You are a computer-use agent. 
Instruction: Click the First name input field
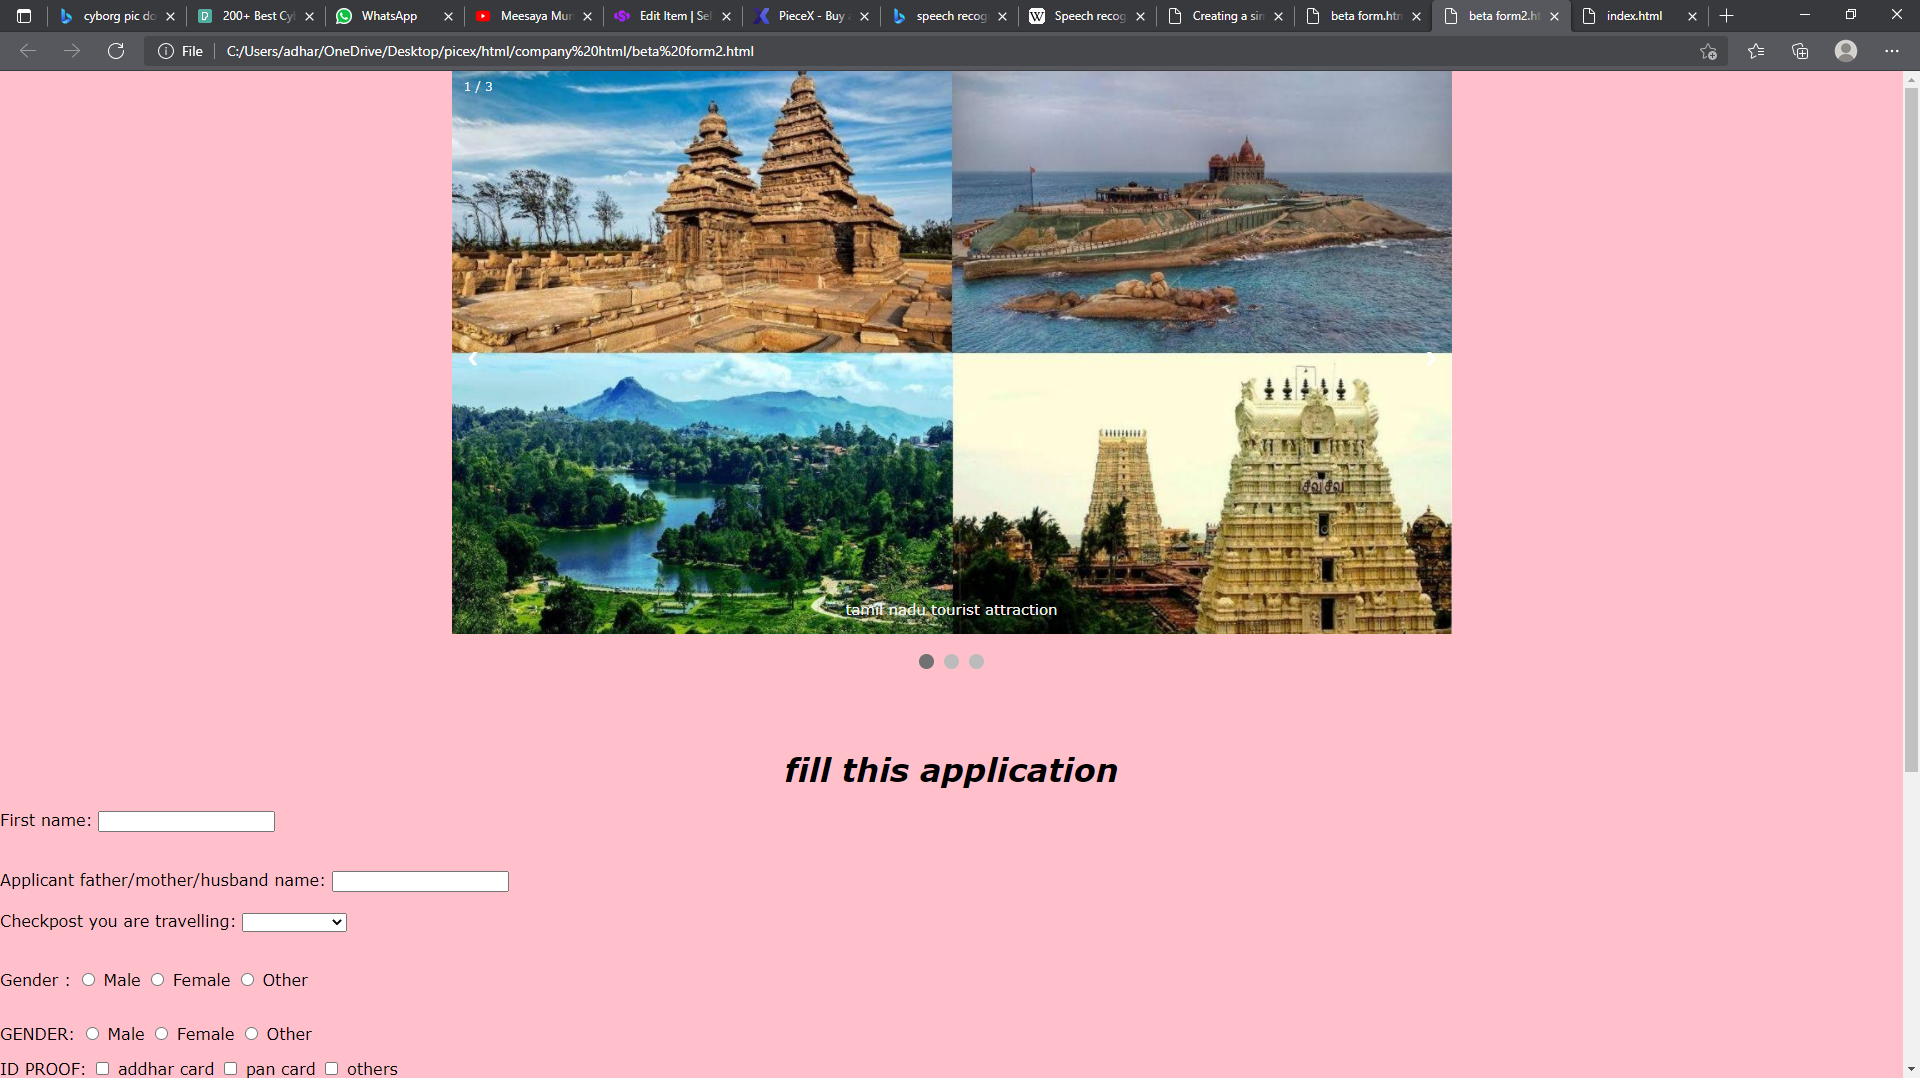(186, 822)
